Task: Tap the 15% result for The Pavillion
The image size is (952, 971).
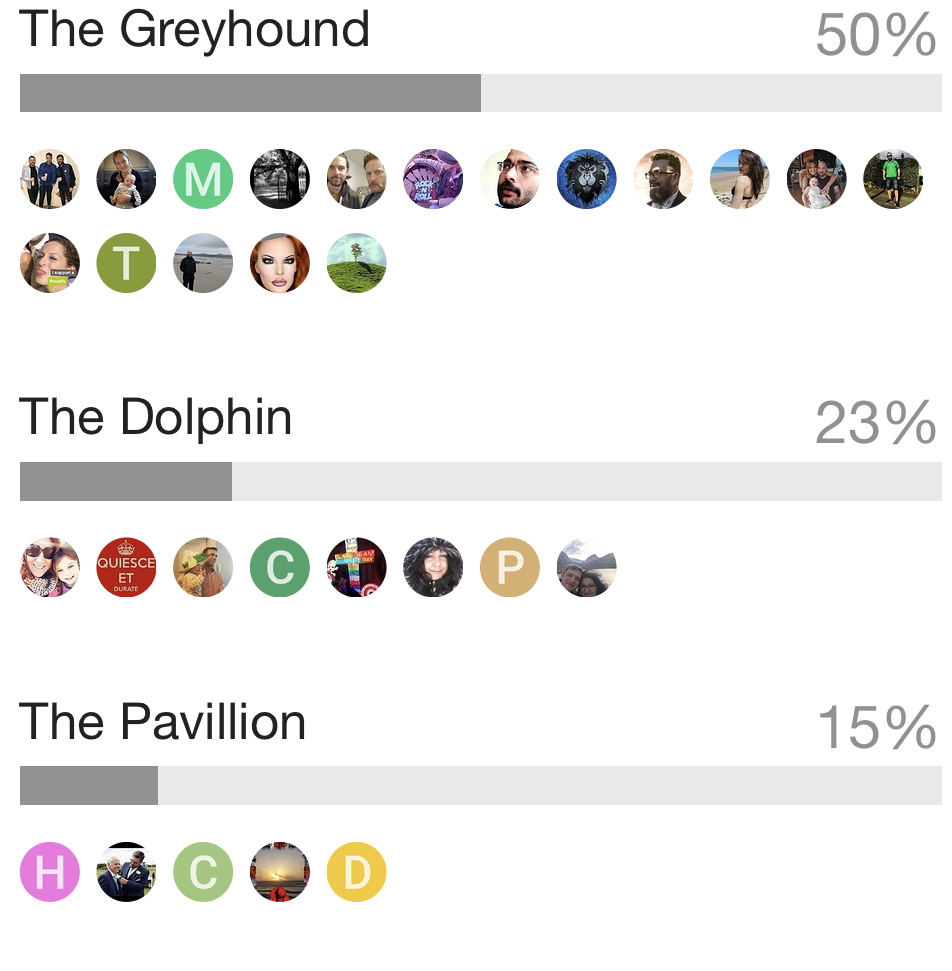Action: pyautogui.click(x=876, y=728)
